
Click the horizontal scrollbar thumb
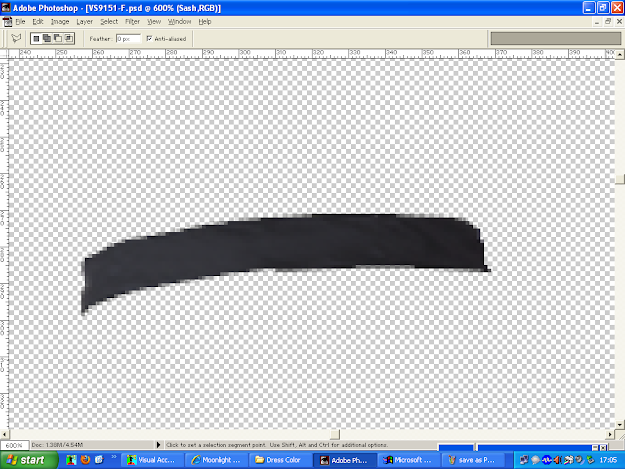(335, 434)
